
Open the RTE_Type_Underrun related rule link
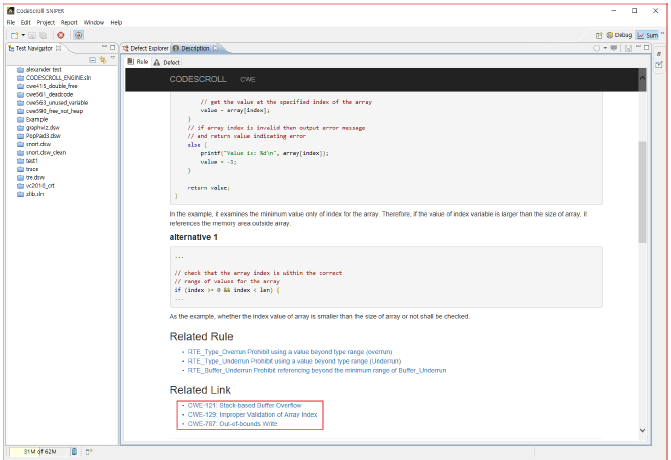click(294, 361)
